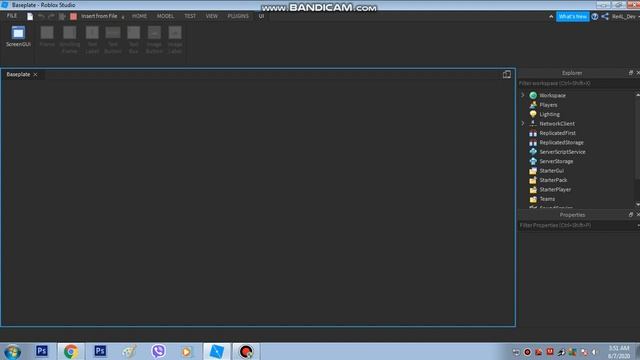Screen dimensions: 640x360
Task: Click Insert from File
Action: pyautogui.click(x=99, y=16)
